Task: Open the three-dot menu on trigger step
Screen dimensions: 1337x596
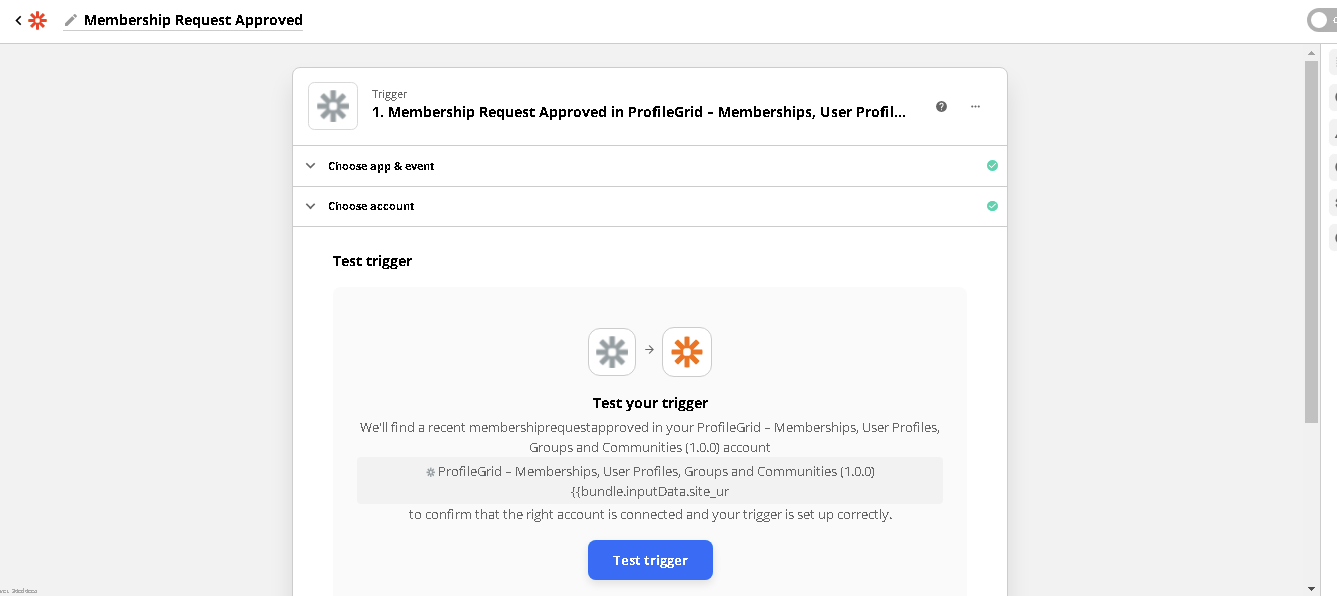Action: 975,106
